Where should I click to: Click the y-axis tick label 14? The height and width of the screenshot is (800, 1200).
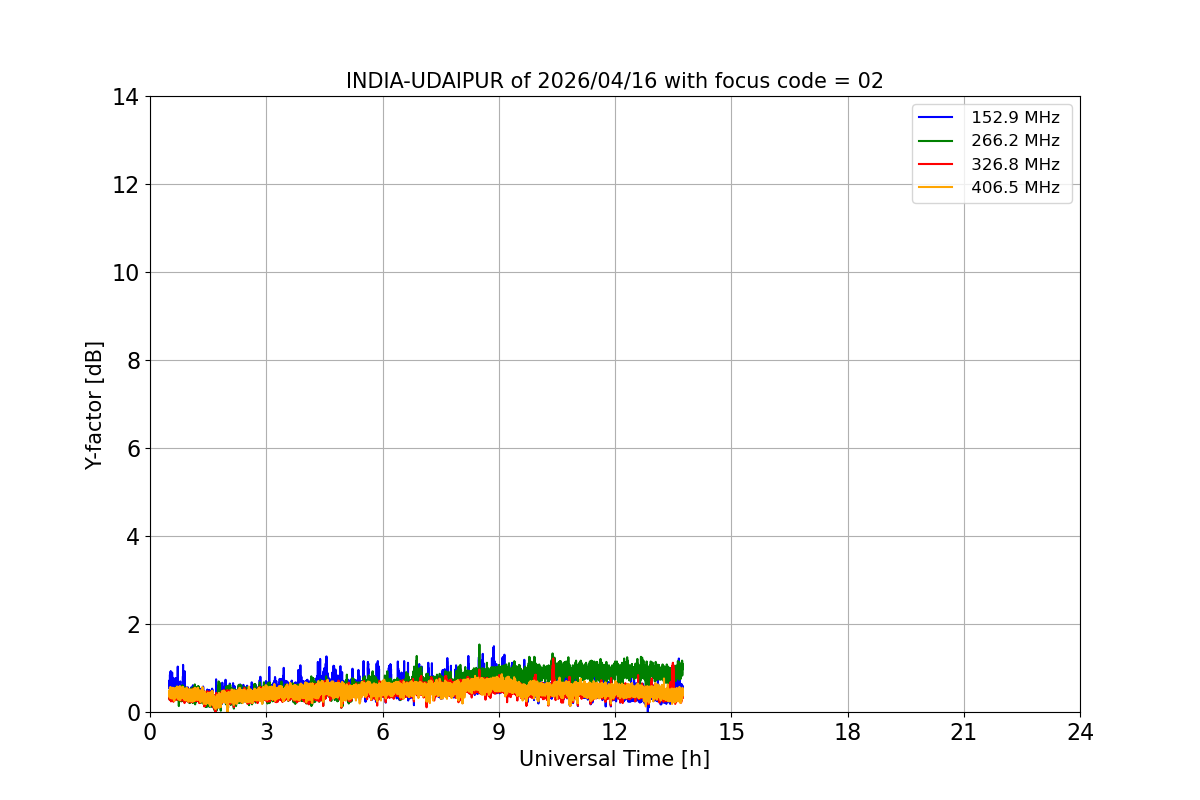[125, 97]
